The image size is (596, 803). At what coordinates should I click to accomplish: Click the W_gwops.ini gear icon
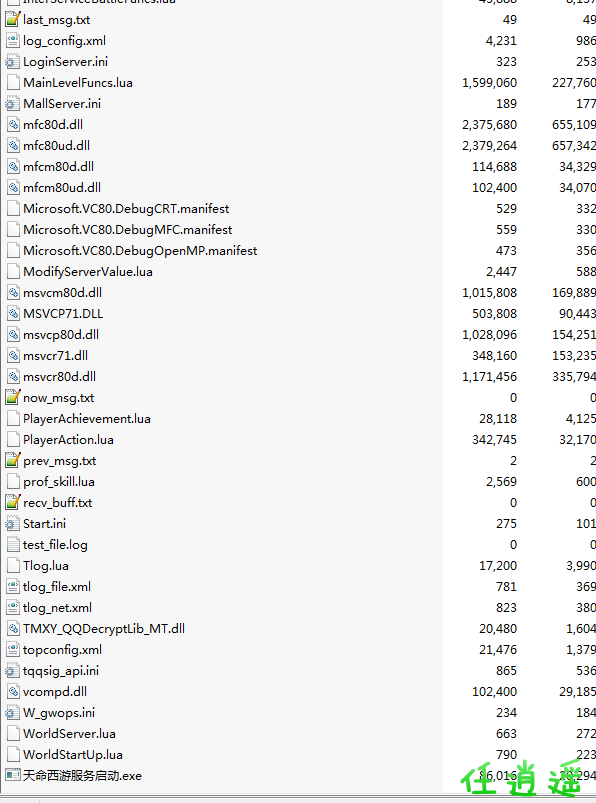[12, 712]
